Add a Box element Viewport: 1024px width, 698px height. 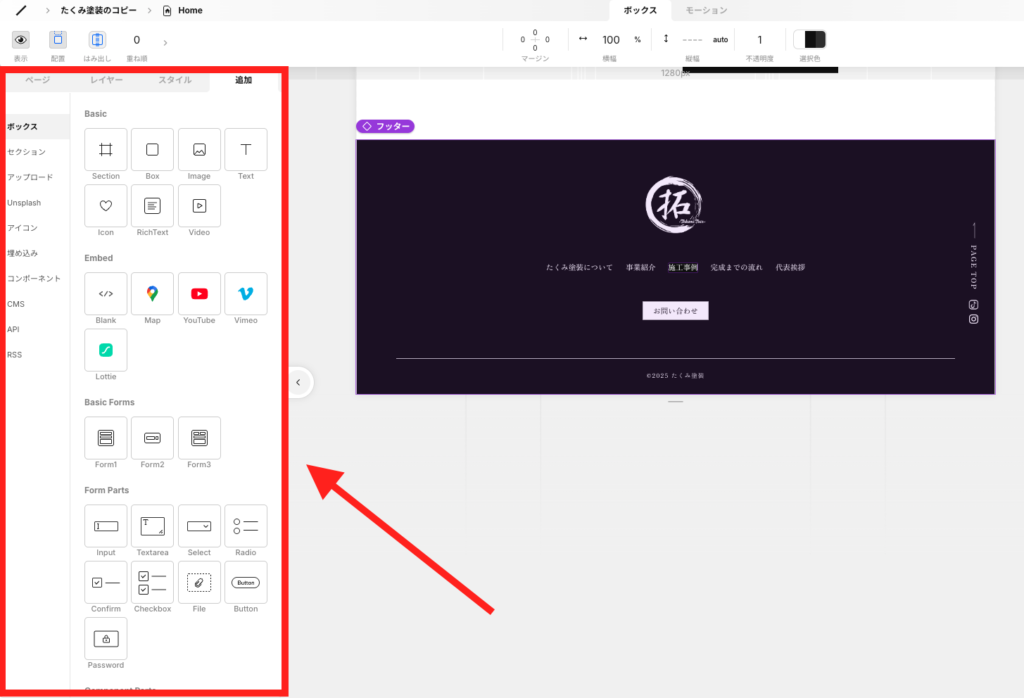click(x=152, y=150)
